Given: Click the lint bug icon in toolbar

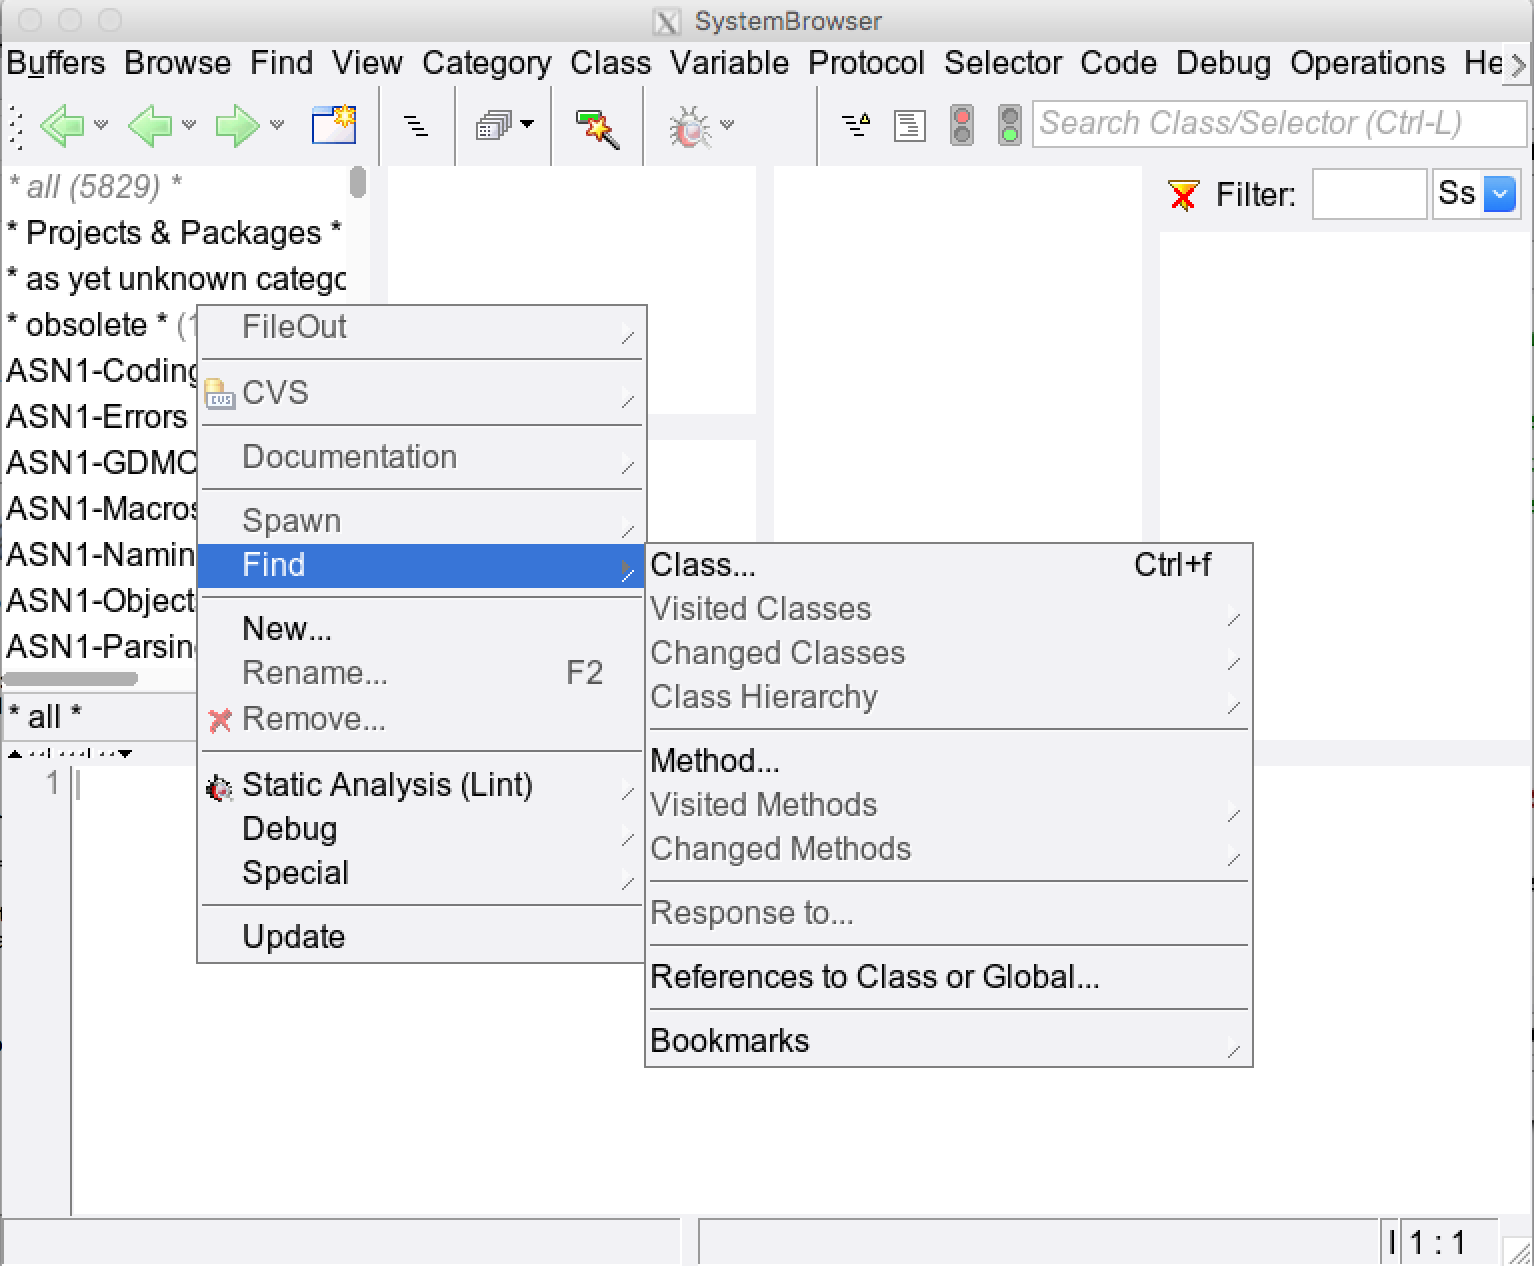Looking at the screenshot, I should [x=690, y=127].
